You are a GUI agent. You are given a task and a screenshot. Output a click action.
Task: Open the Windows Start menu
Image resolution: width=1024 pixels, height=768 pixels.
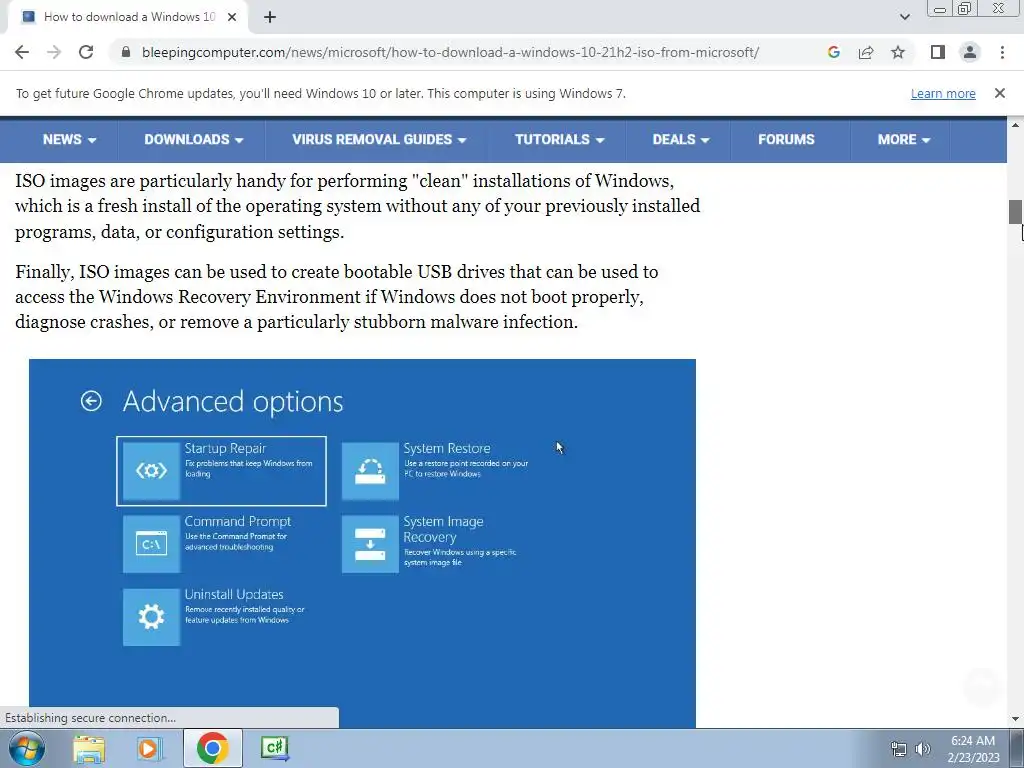27,748
